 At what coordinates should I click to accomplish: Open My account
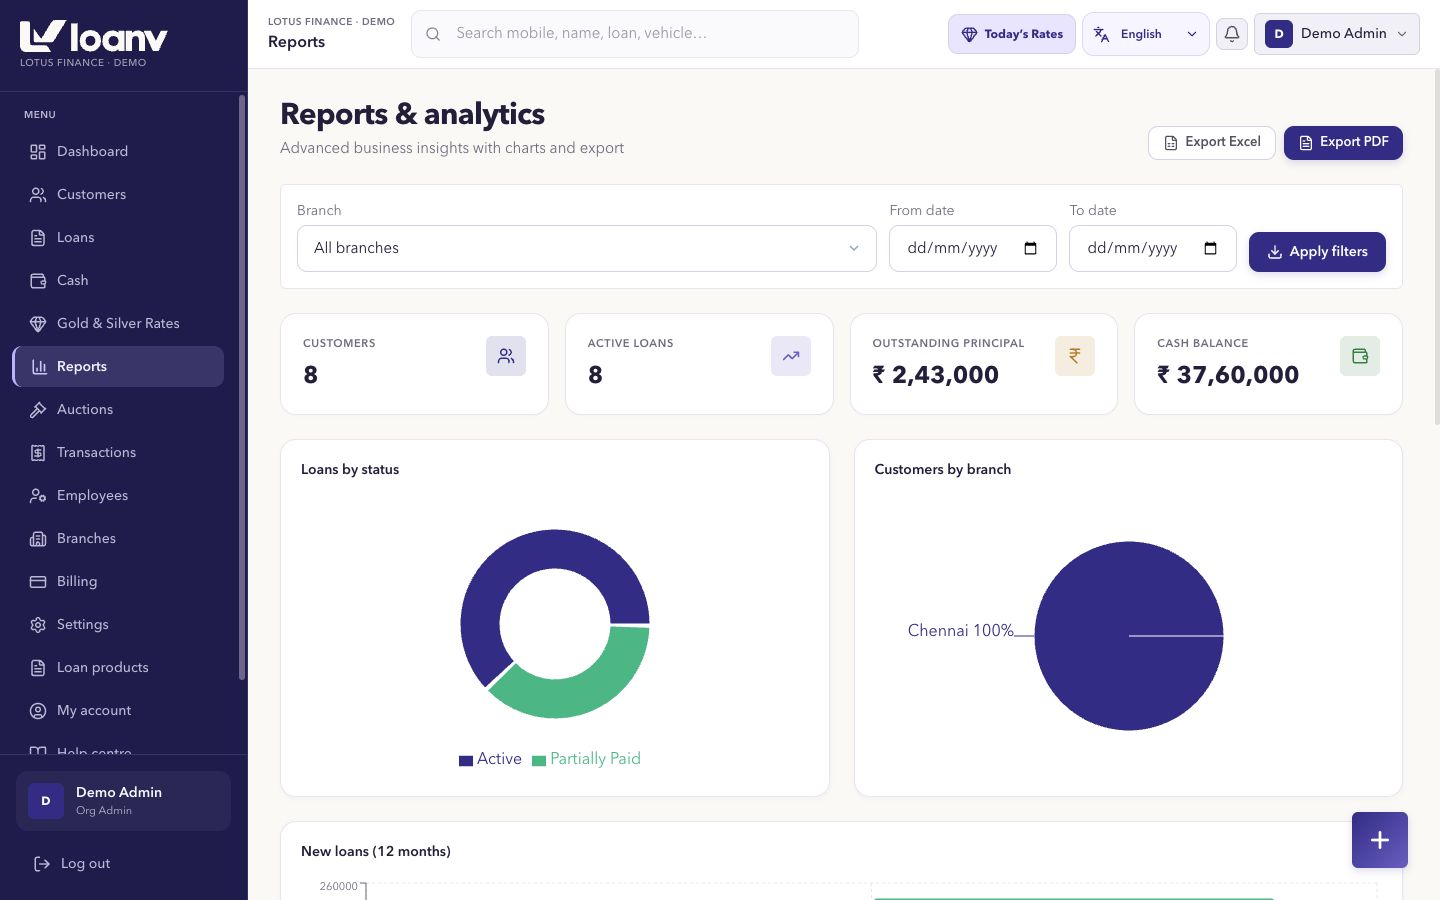[118, 710]
